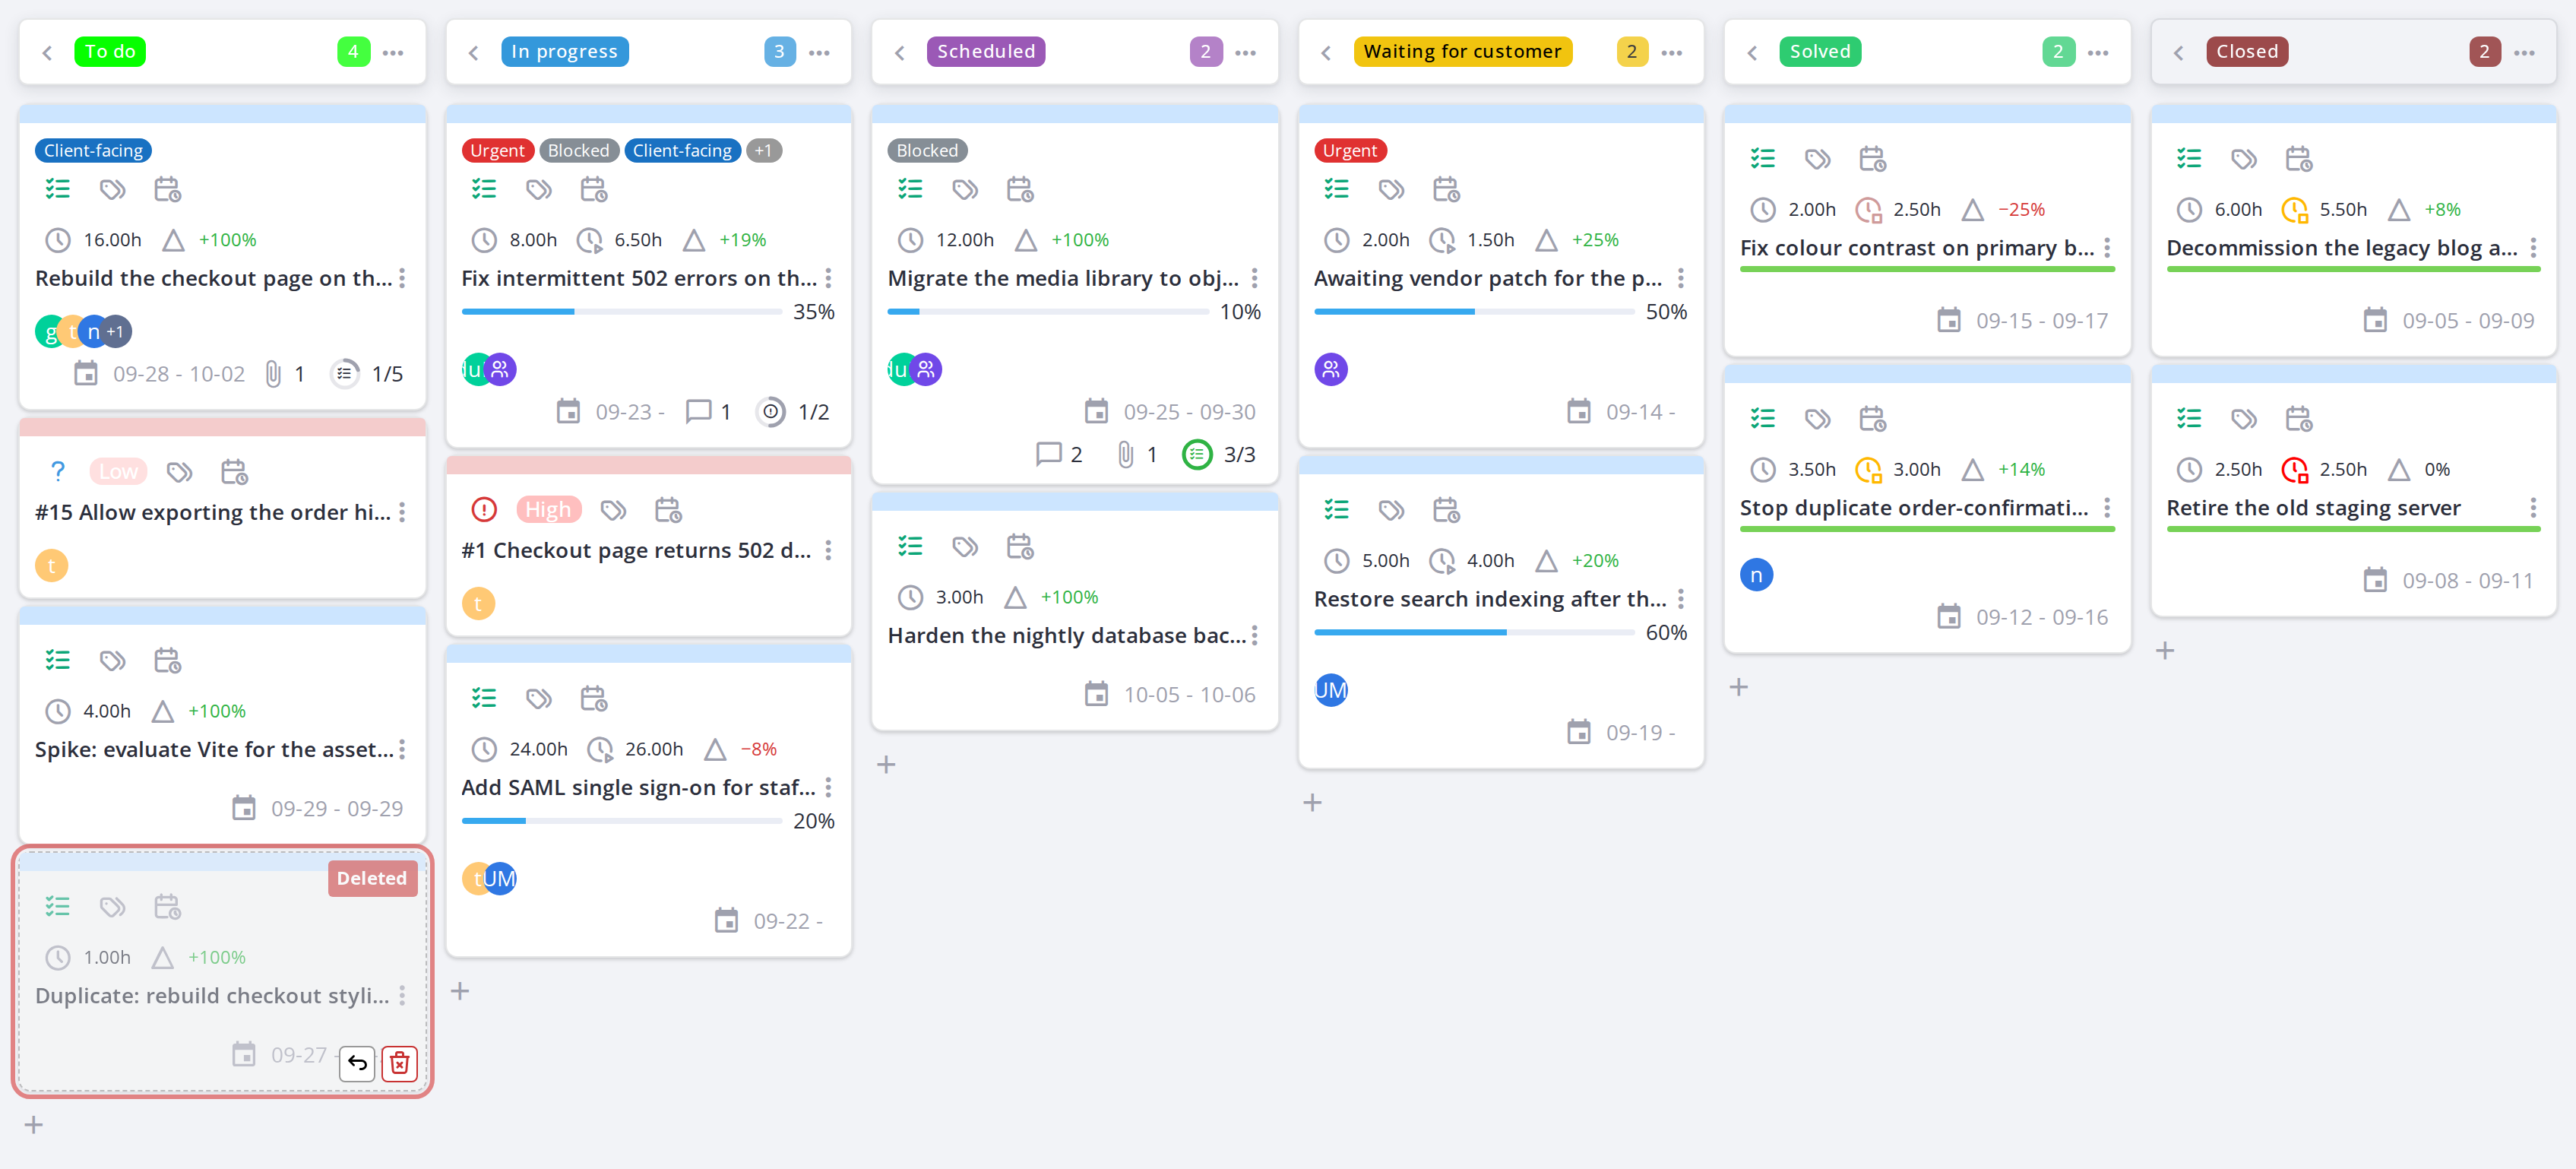Click schedule icon on #1 Checkout page card
The image size is (2576, 1169).
click(x=668, y=509)
